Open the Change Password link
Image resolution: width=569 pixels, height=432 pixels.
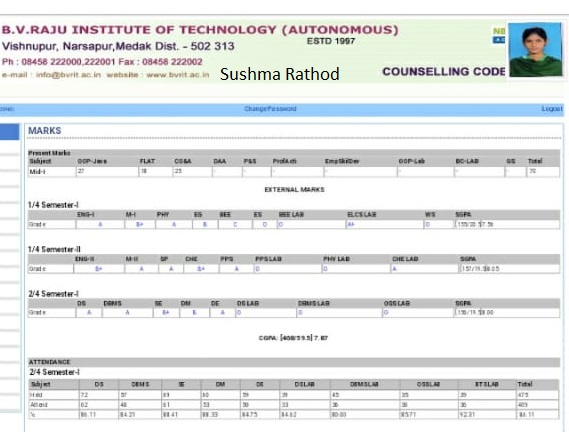(270, 109)
